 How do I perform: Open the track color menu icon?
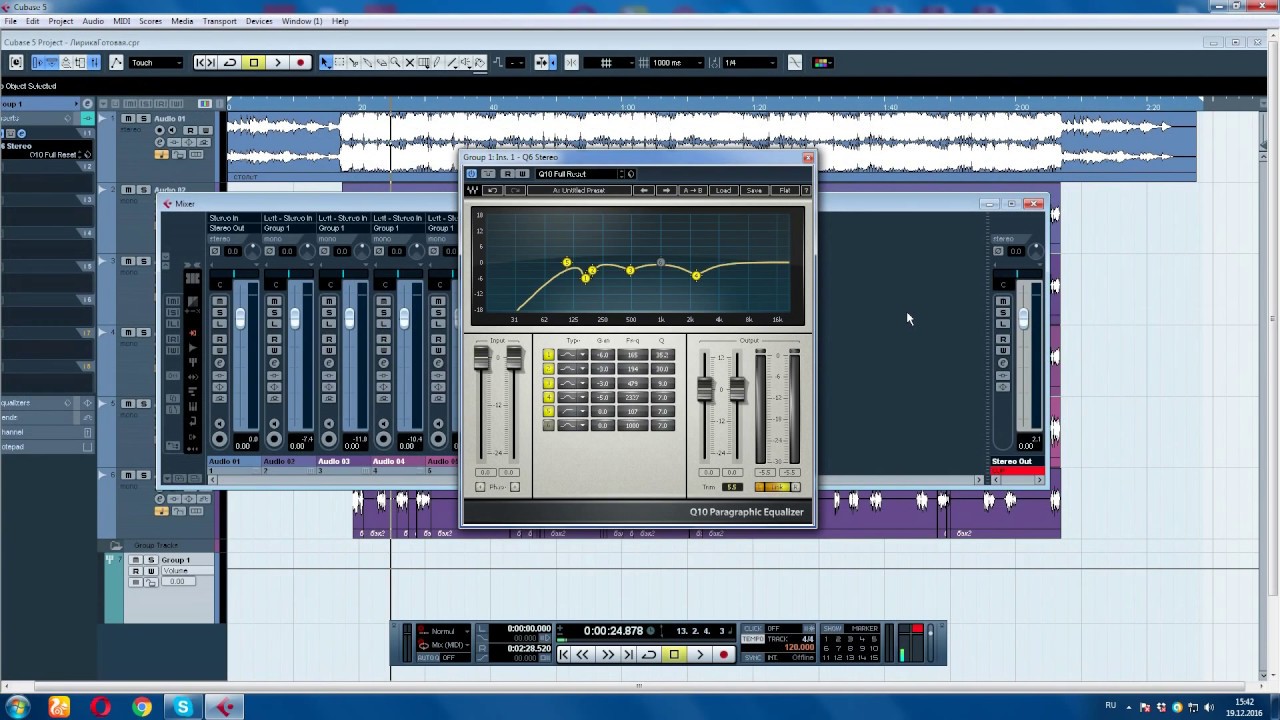point(822,62)
